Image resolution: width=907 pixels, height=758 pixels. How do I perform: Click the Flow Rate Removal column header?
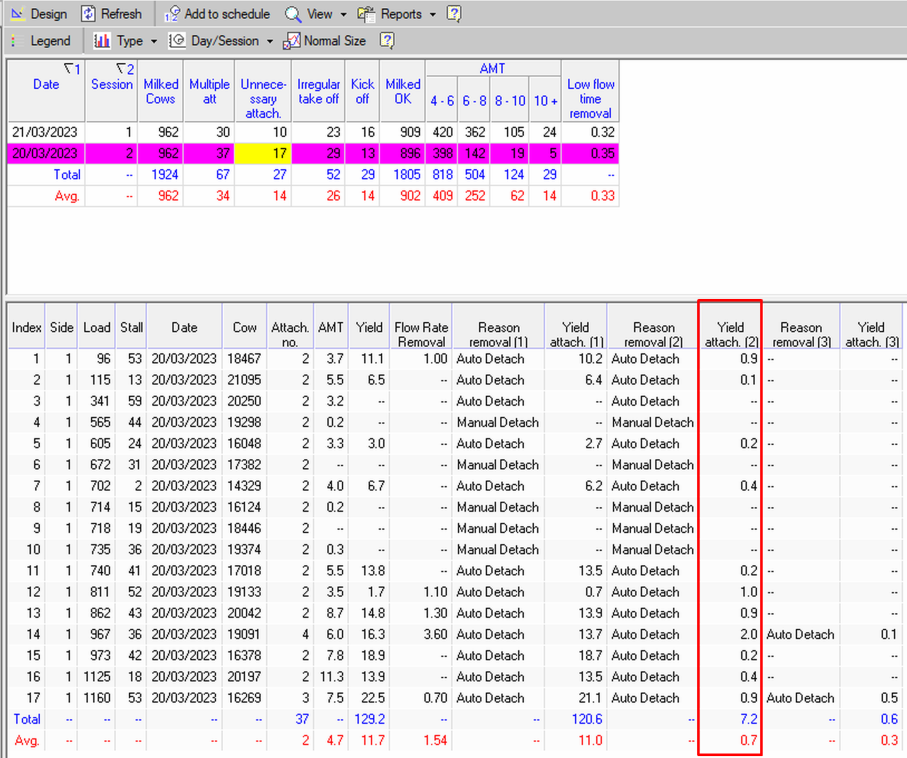tap(419, 334)
